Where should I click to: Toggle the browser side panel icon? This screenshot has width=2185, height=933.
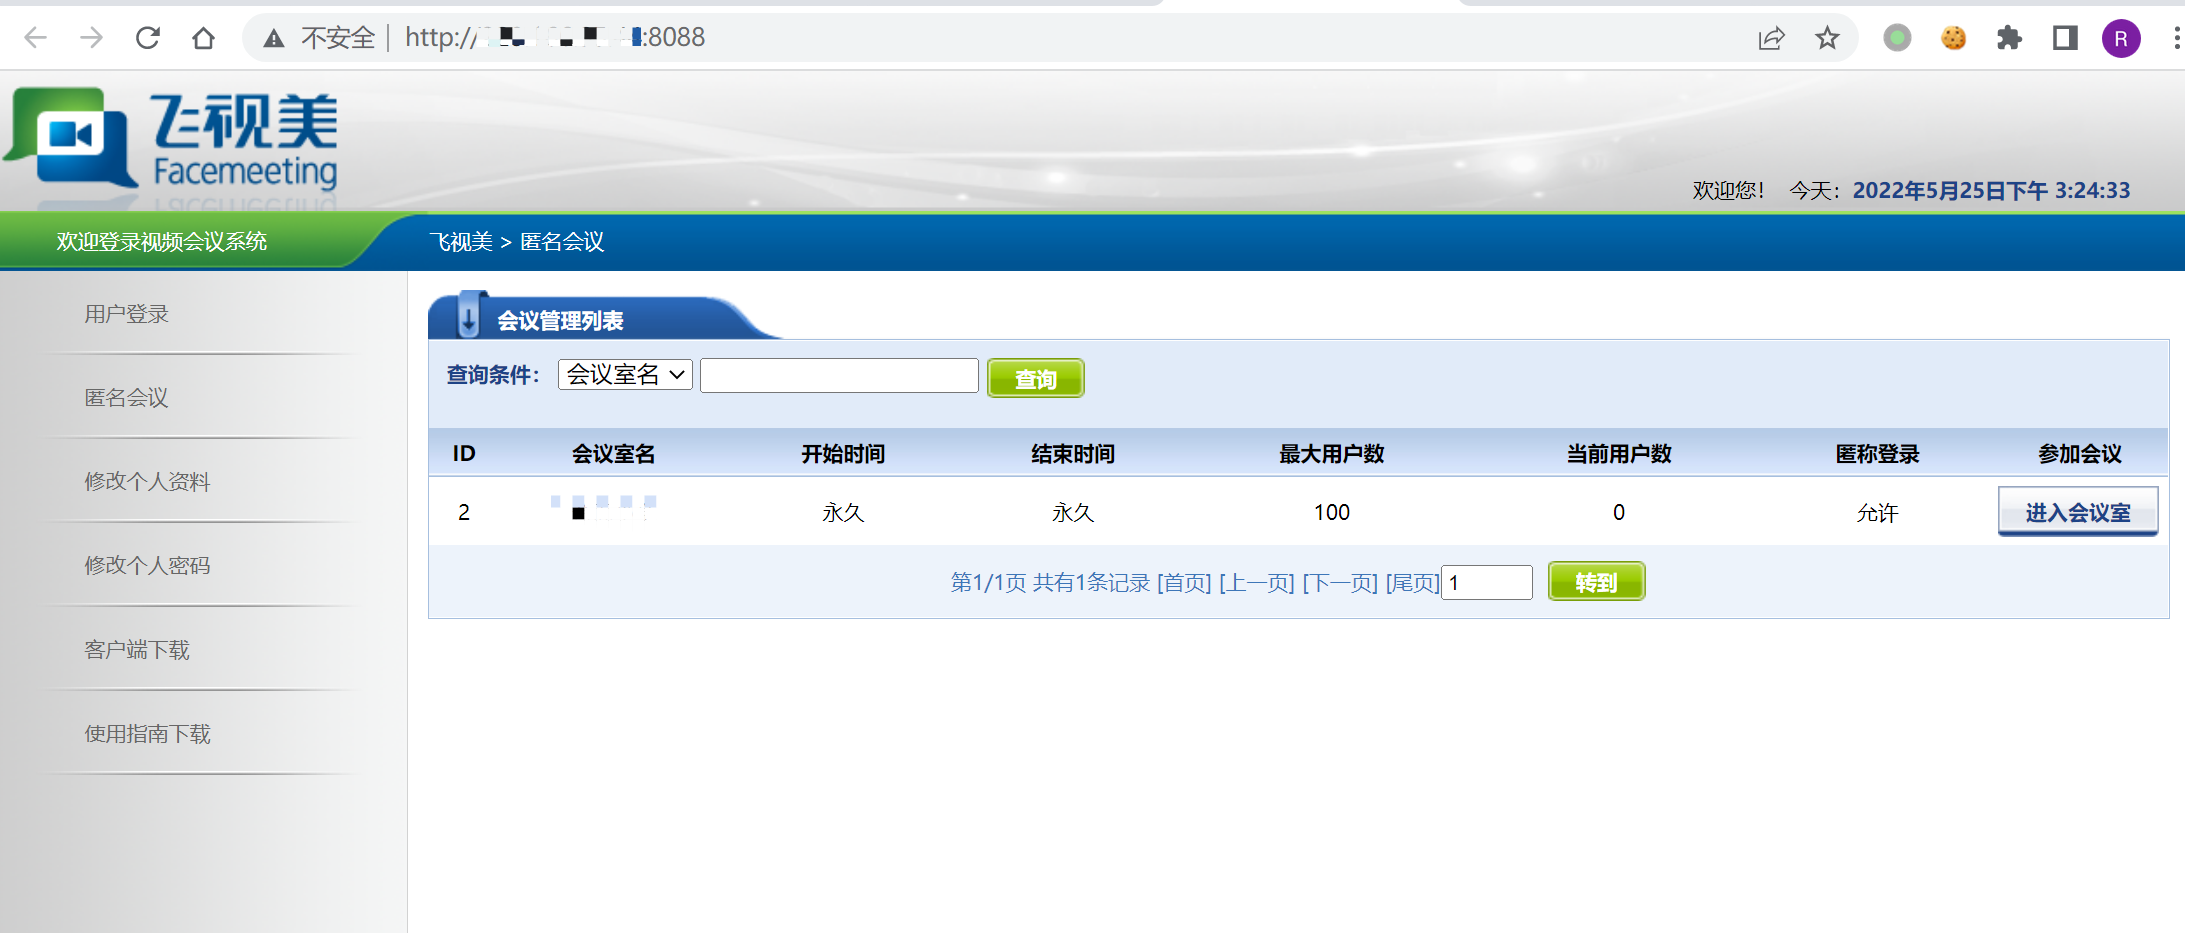pos(2065,38)
